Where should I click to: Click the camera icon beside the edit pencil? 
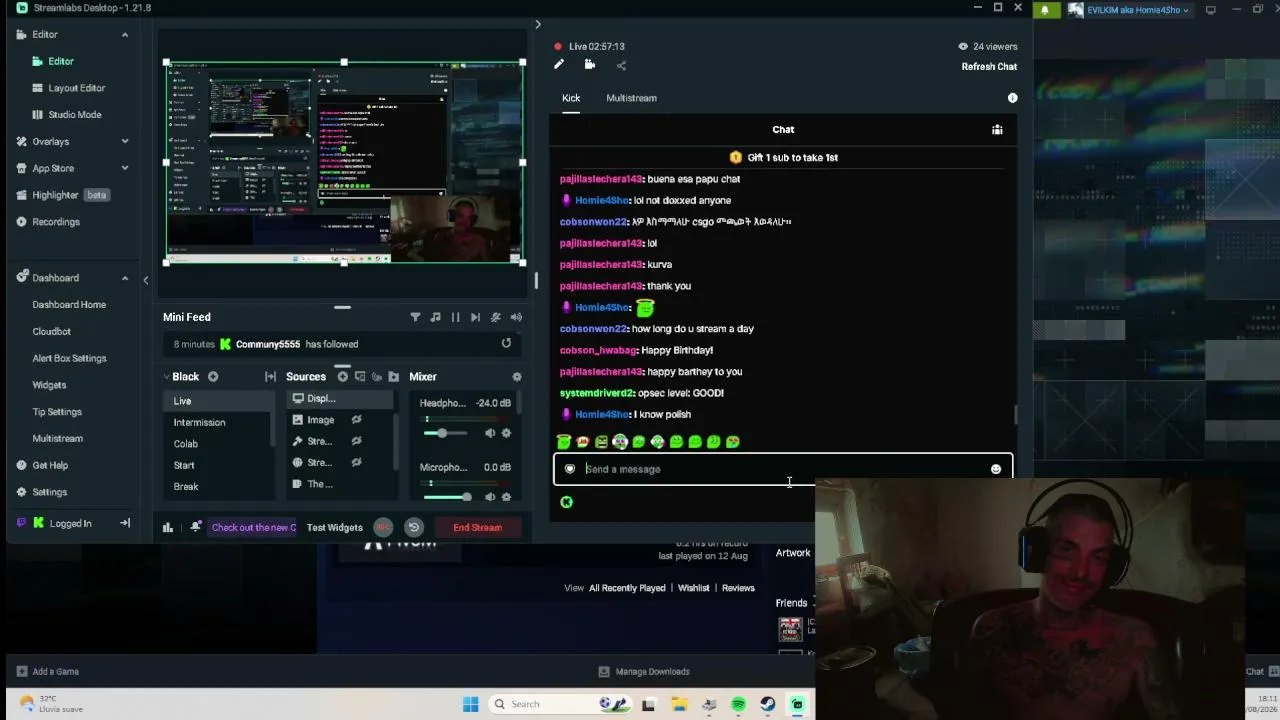click(x=590, y=65)
